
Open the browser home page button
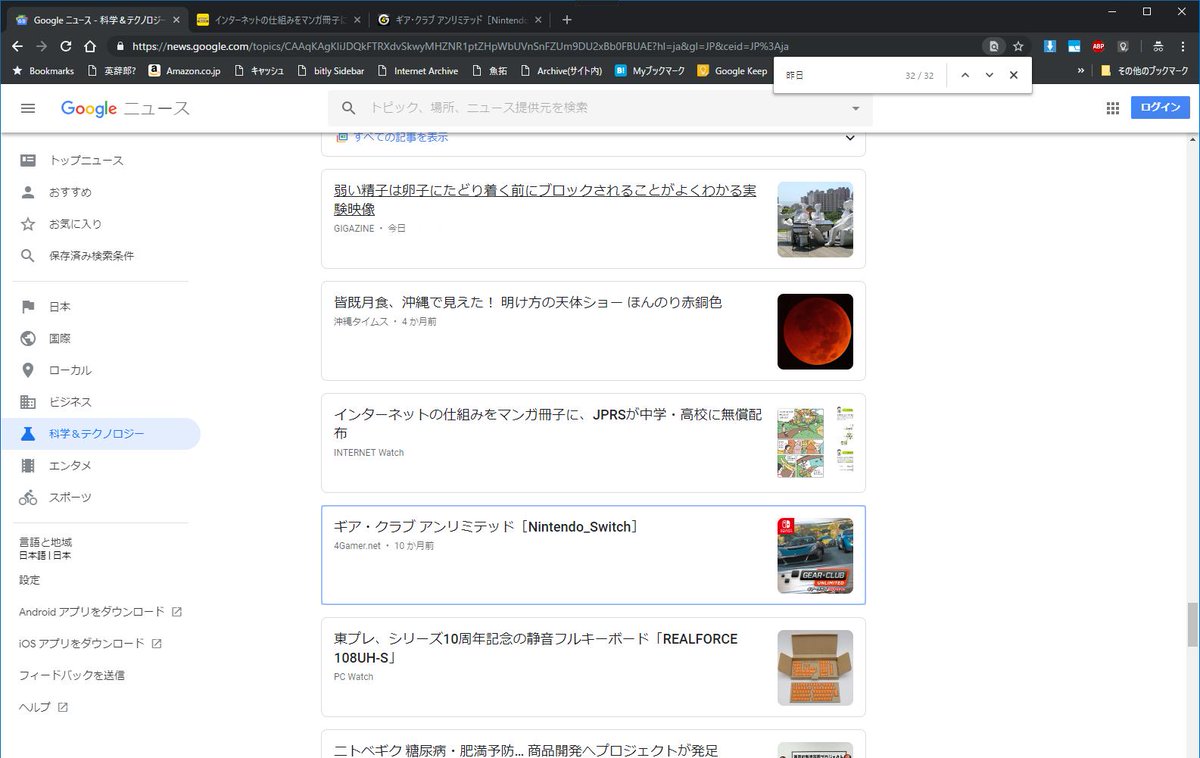(x=90, y=46)
